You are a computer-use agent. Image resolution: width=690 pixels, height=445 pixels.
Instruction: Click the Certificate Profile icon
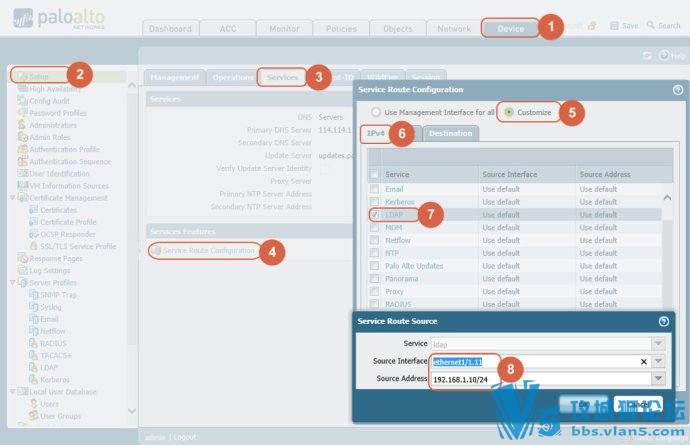33,222
